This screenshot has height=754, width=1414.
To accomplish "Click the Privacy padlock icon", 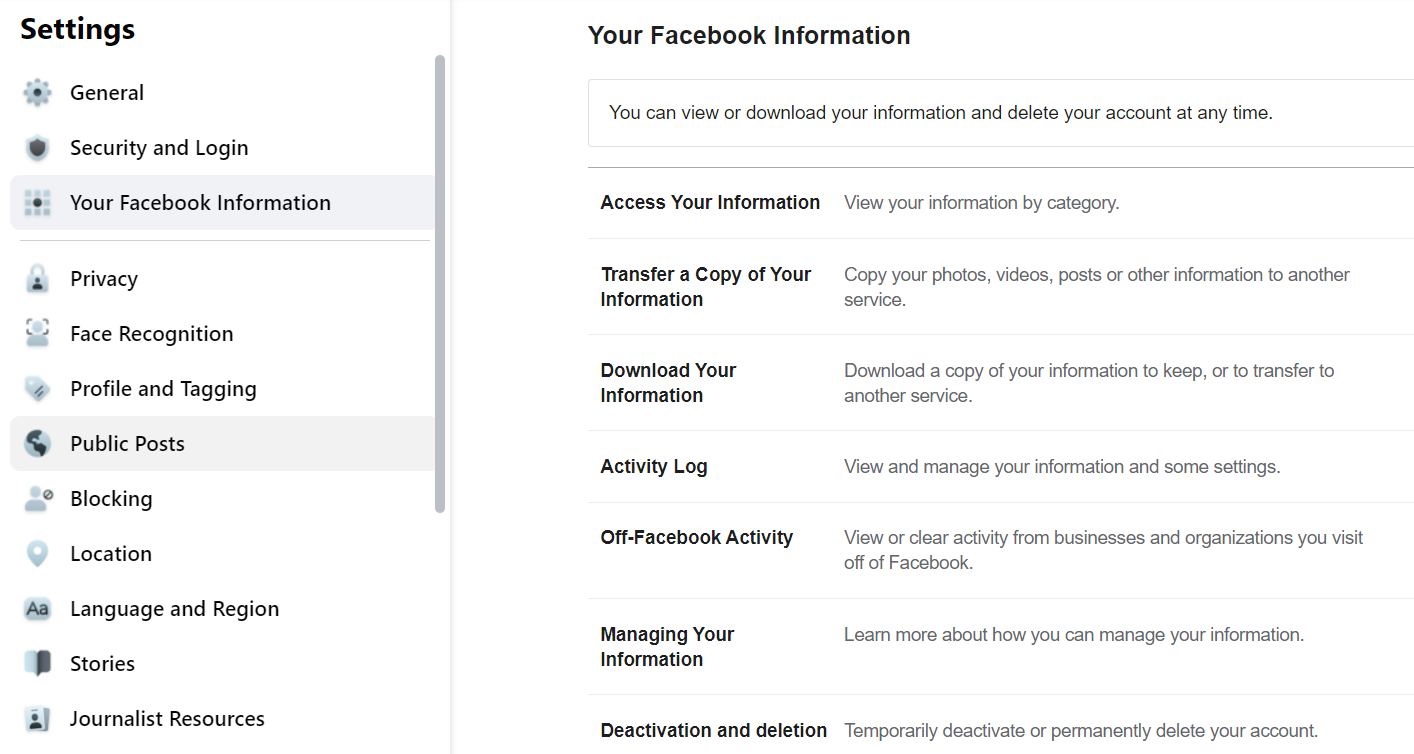I will click(37, 279).
